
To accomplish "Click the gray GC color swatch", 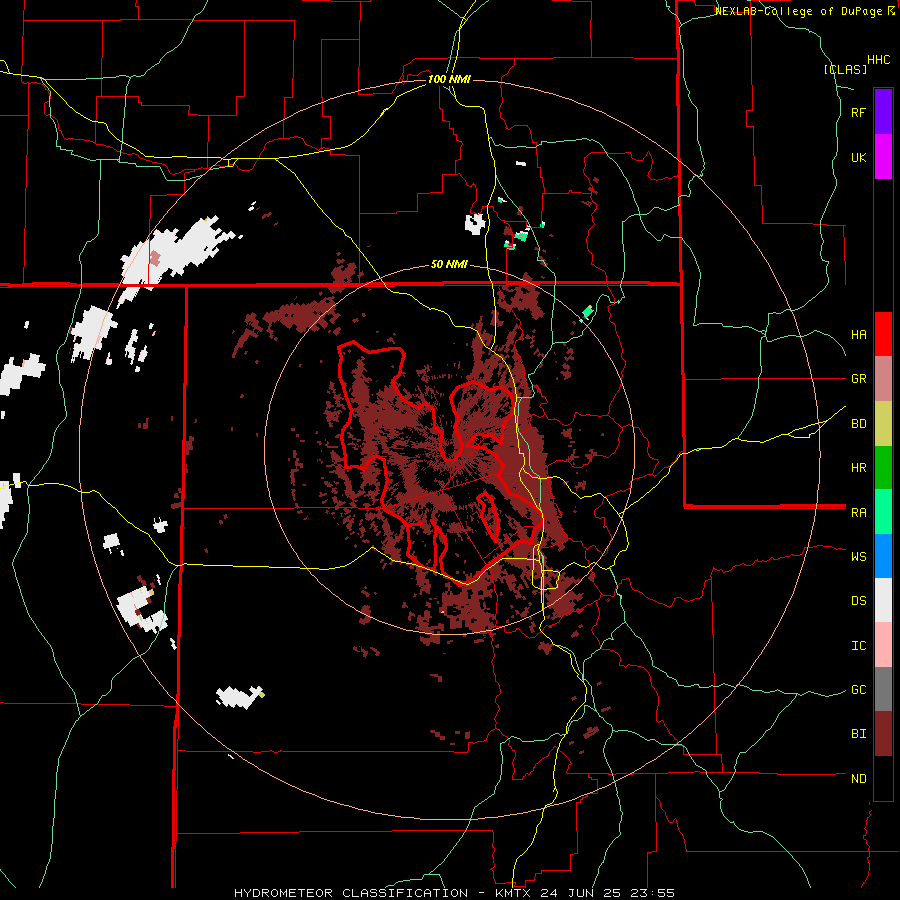I will (x=883, y=689).
